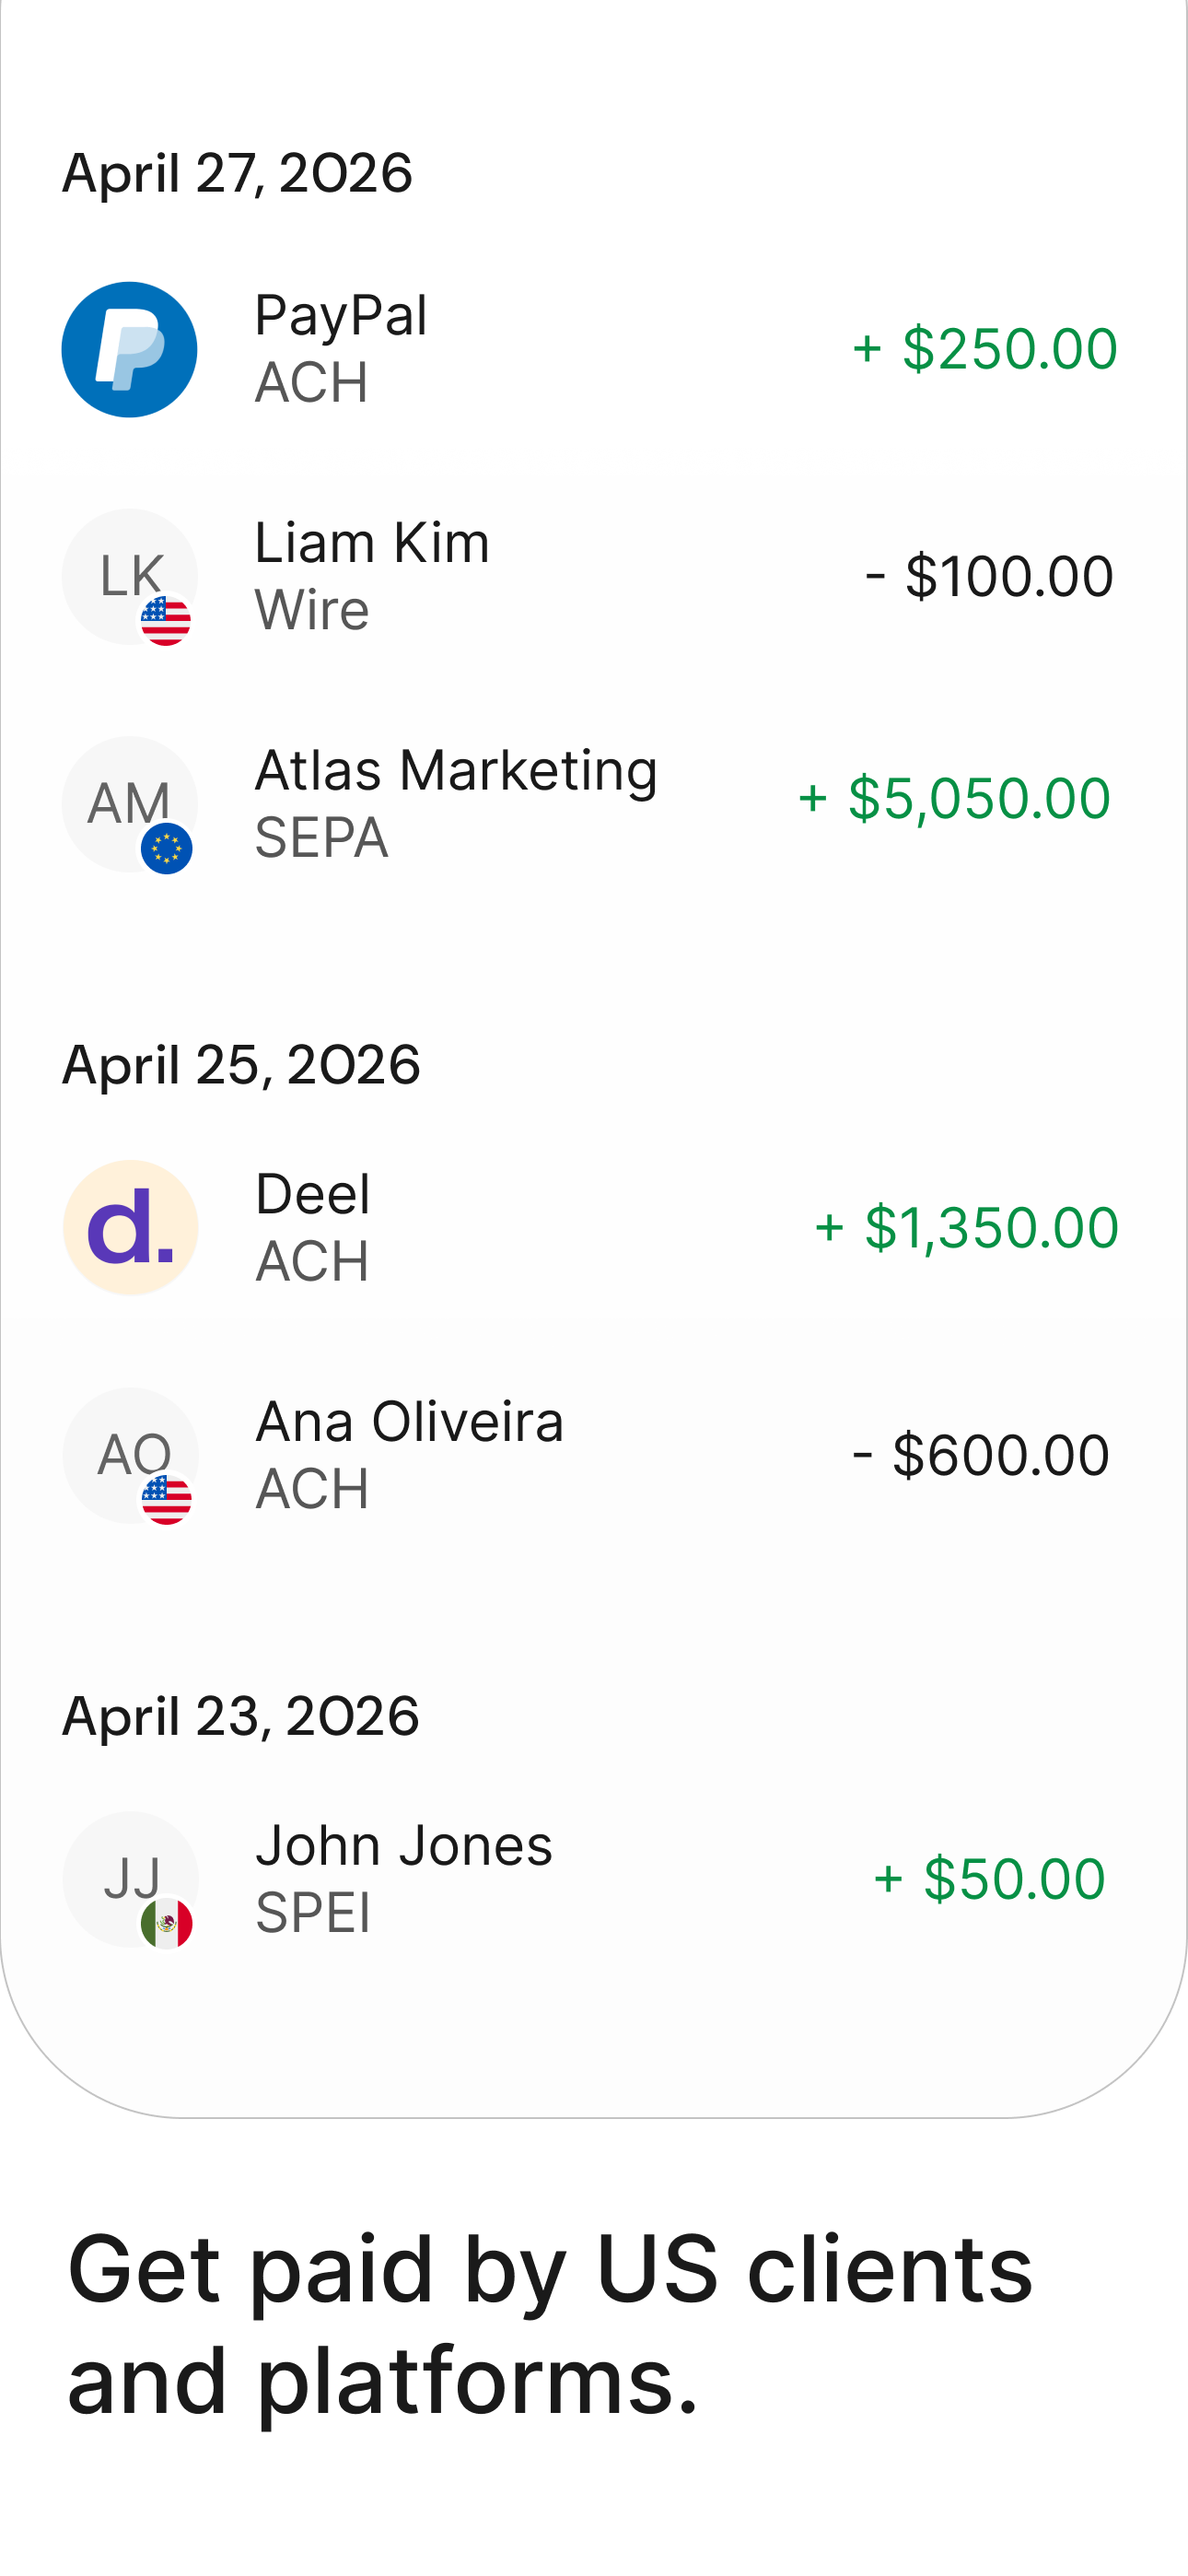Screen dimensions: 1188x2576
Task: Open the Atlas Marketing SEPA payment
Action: [x=590, y=804]
